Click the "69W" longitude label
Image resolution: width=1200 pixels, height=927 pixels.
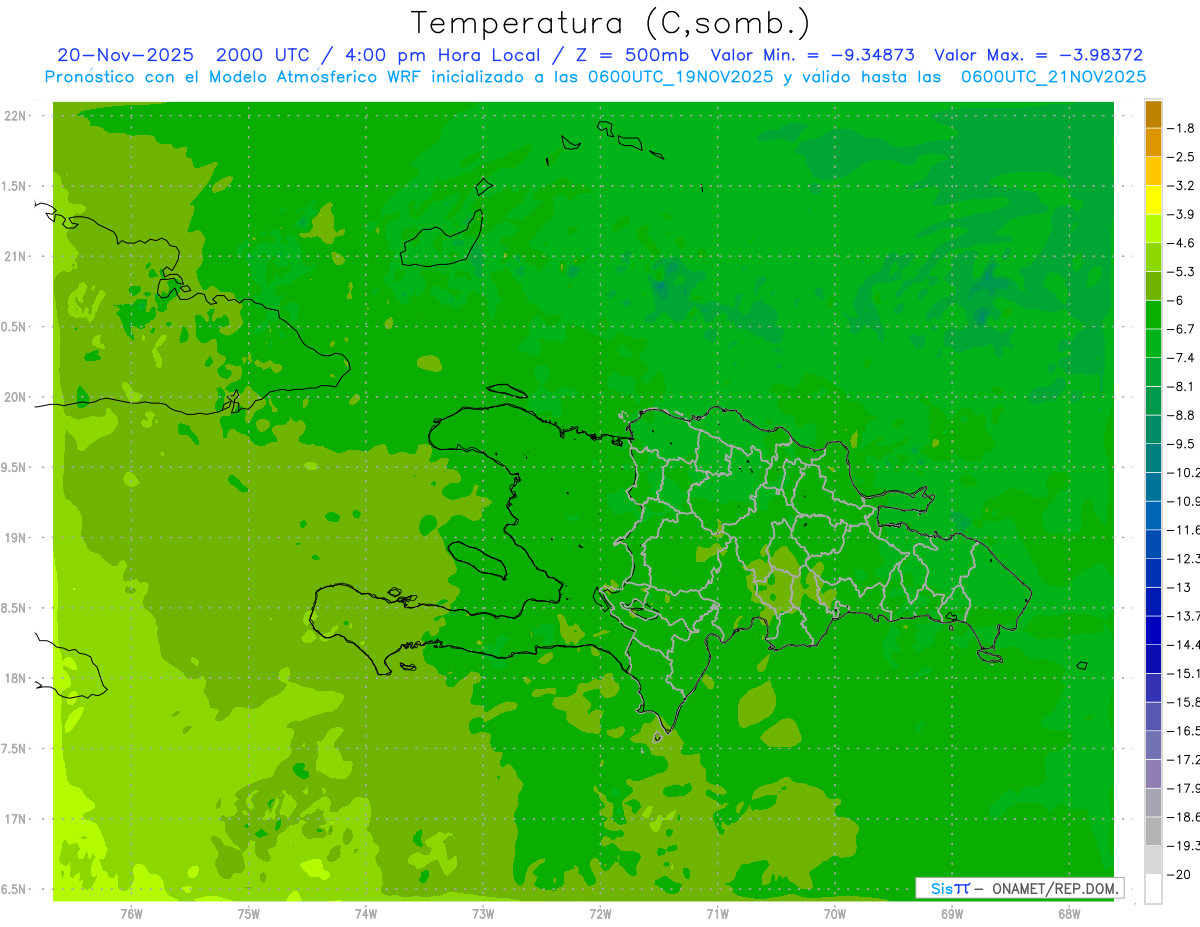pos(952,913)
